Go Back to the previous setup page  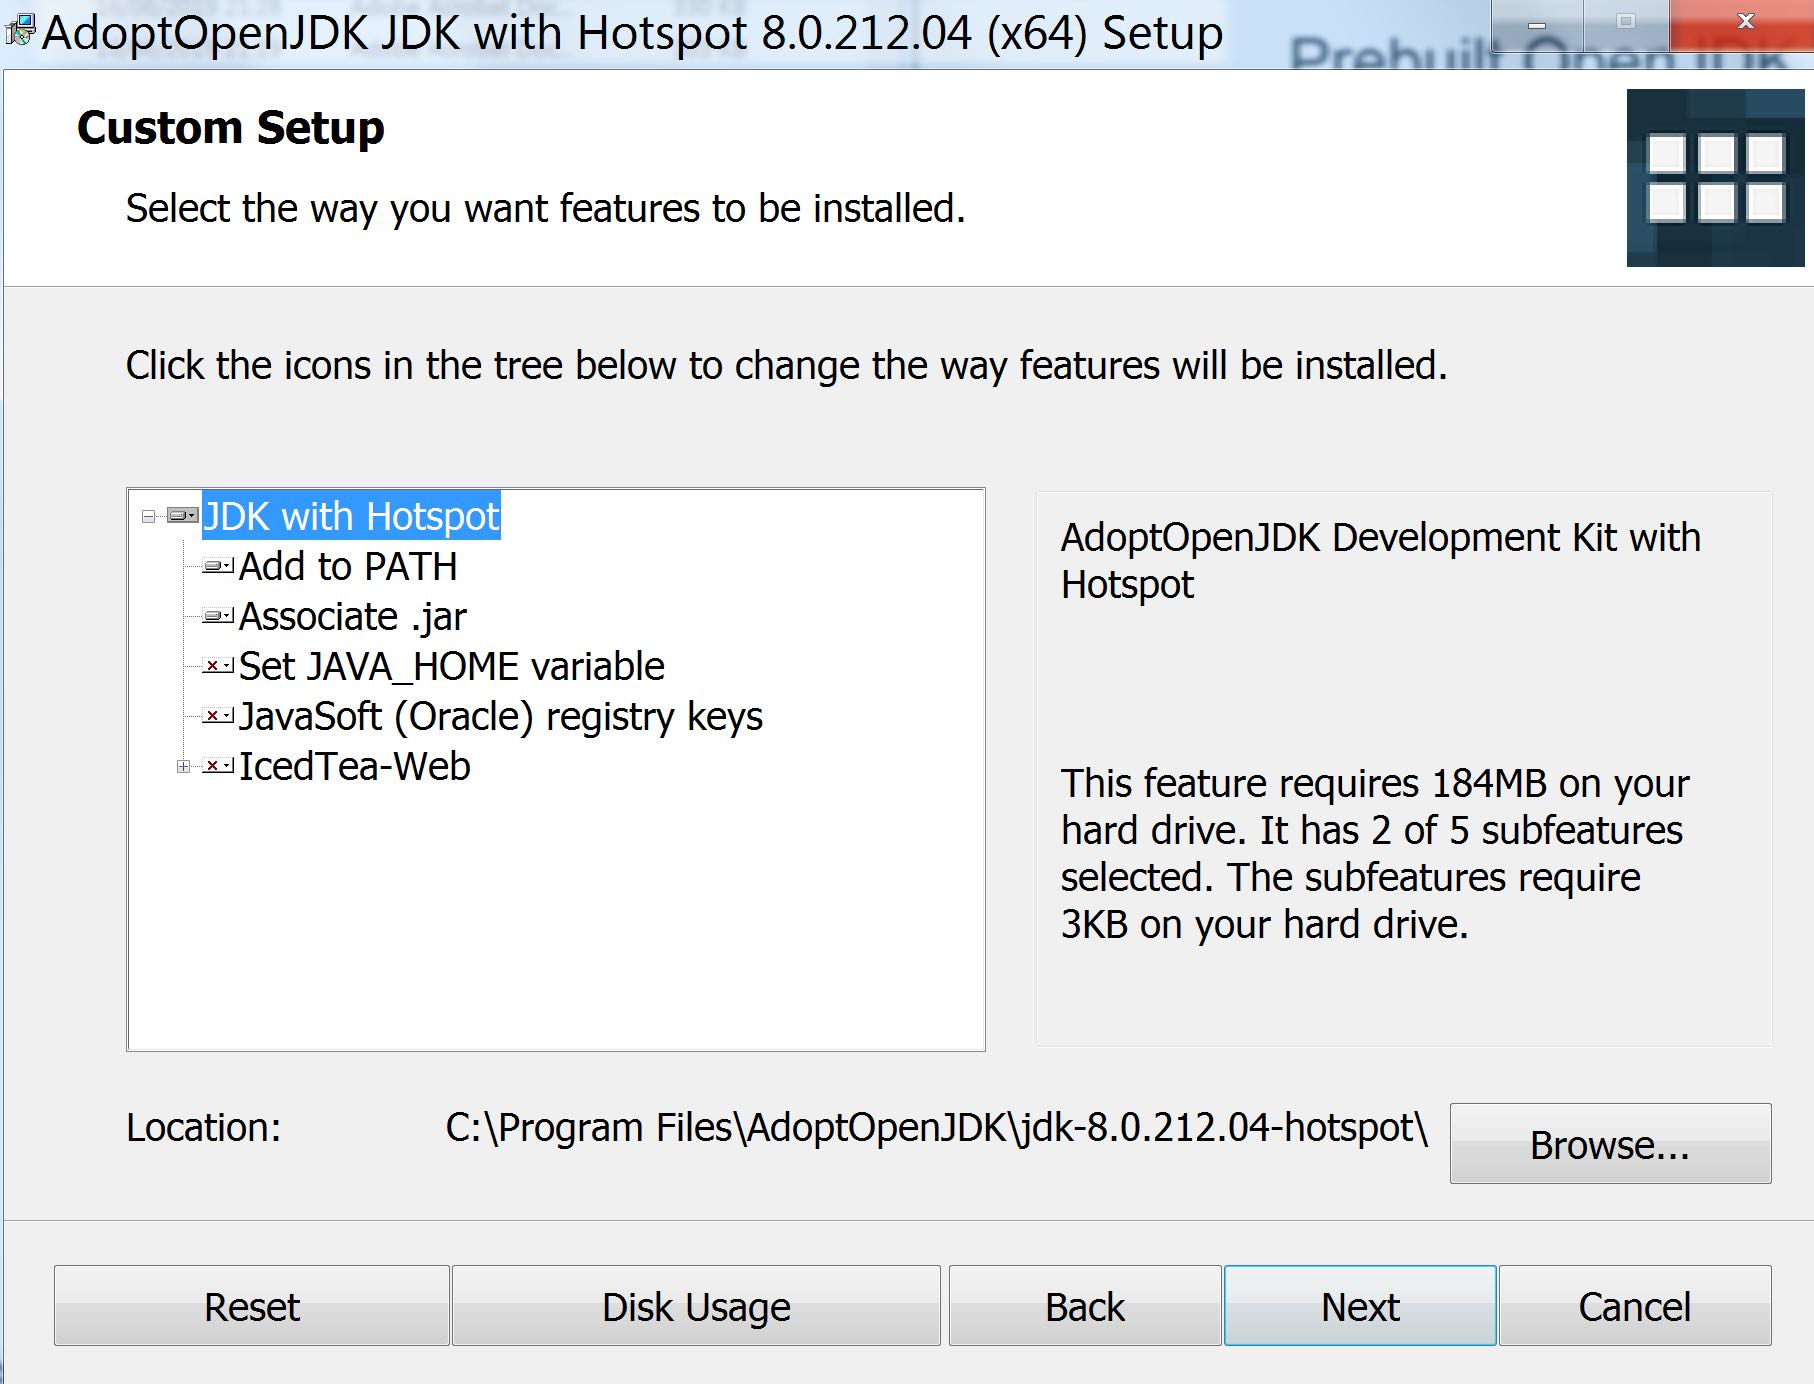point(1085,1306)
